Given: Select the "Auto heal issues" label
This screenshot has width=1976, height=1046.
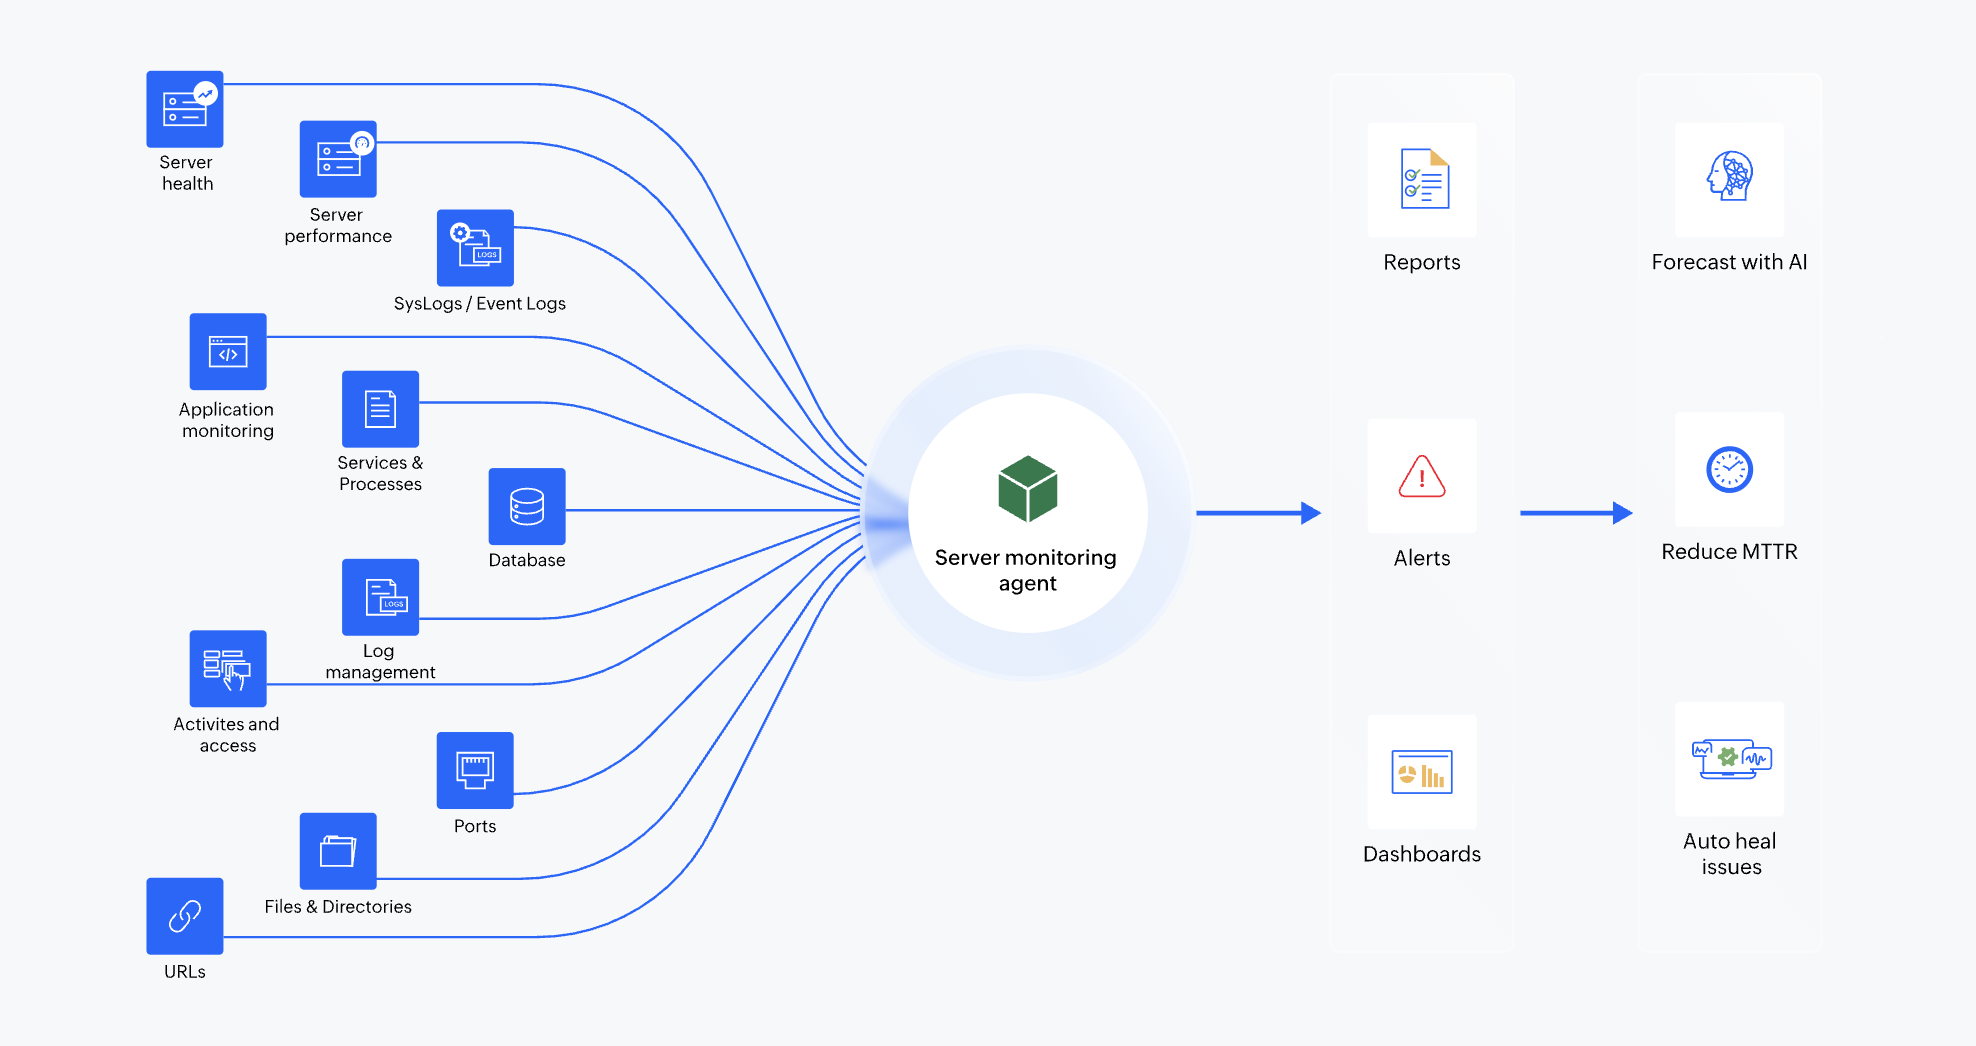Looking at the screenshot, I should [x=1731, y=854].
